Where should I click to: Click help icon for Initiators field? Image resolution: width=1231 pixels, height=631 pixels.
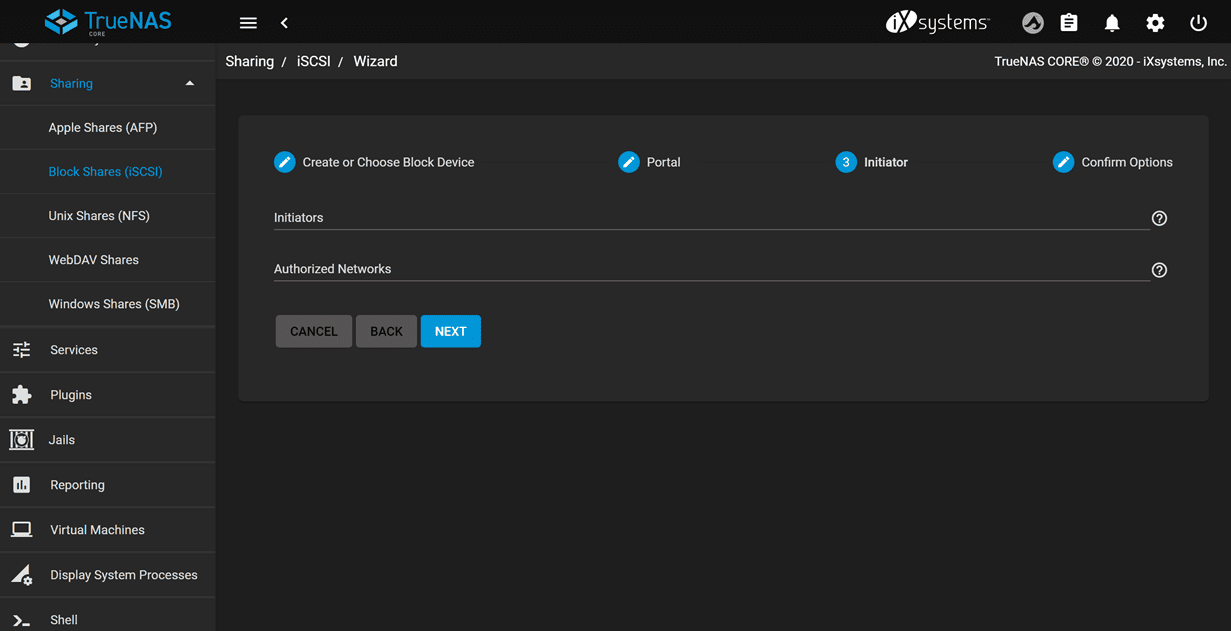coord(1159,218)
